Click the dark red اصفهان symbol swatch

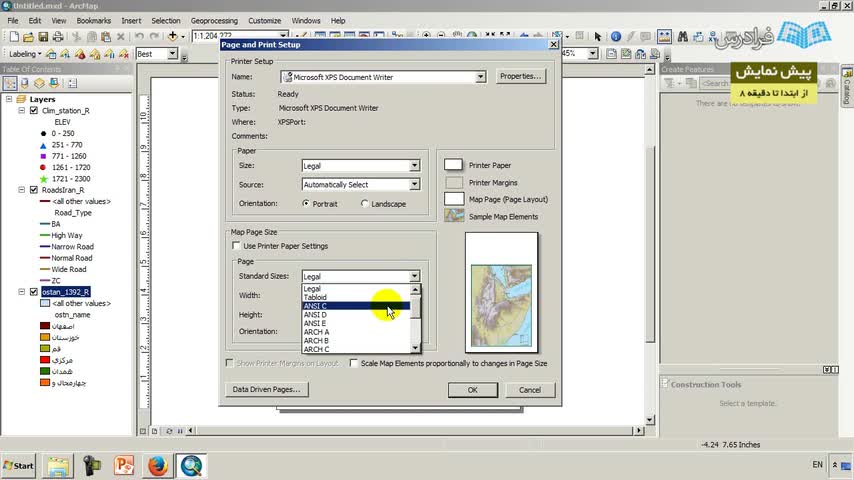click(x=45, y=326)
